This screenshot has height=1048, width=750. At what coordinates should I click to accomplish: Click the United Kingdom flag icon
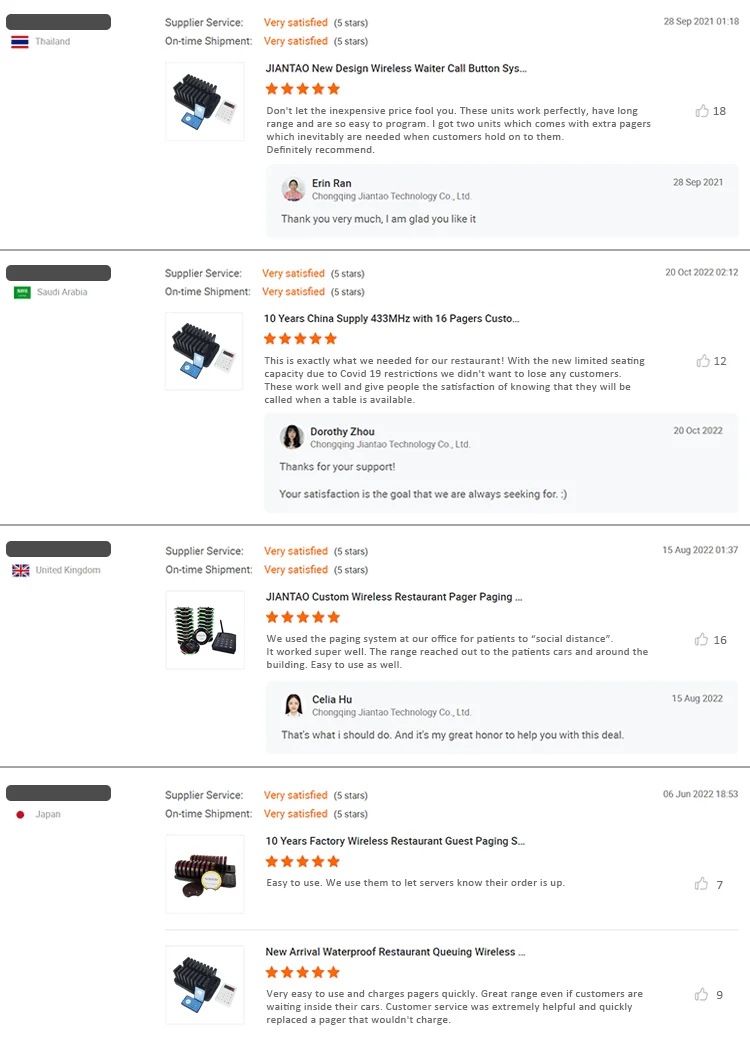click(21, 570)
